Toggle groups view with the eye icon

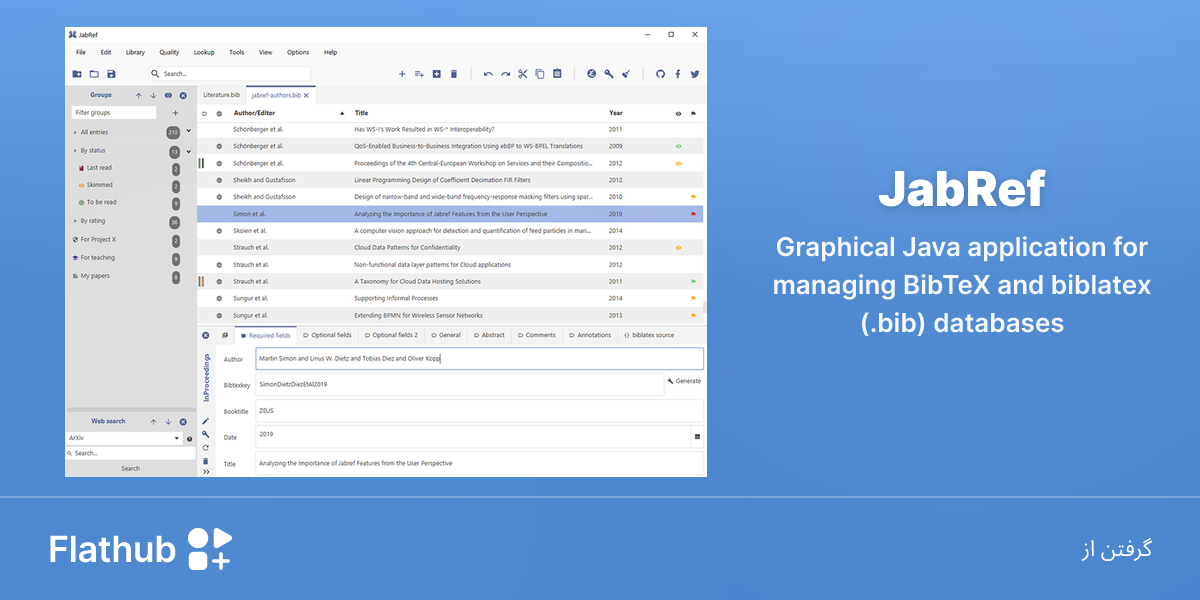click(168, 96)
